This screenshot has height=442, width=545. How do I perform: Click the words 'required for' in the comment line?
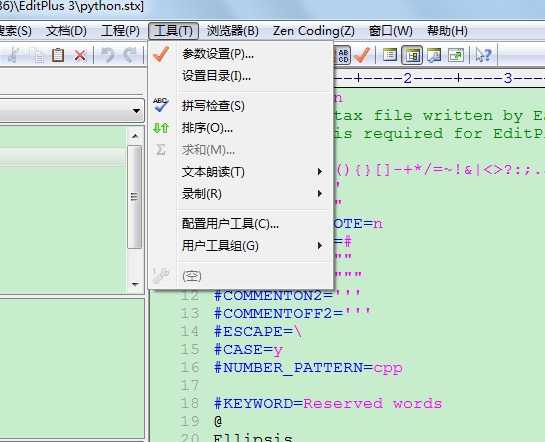tap(423, 134)
